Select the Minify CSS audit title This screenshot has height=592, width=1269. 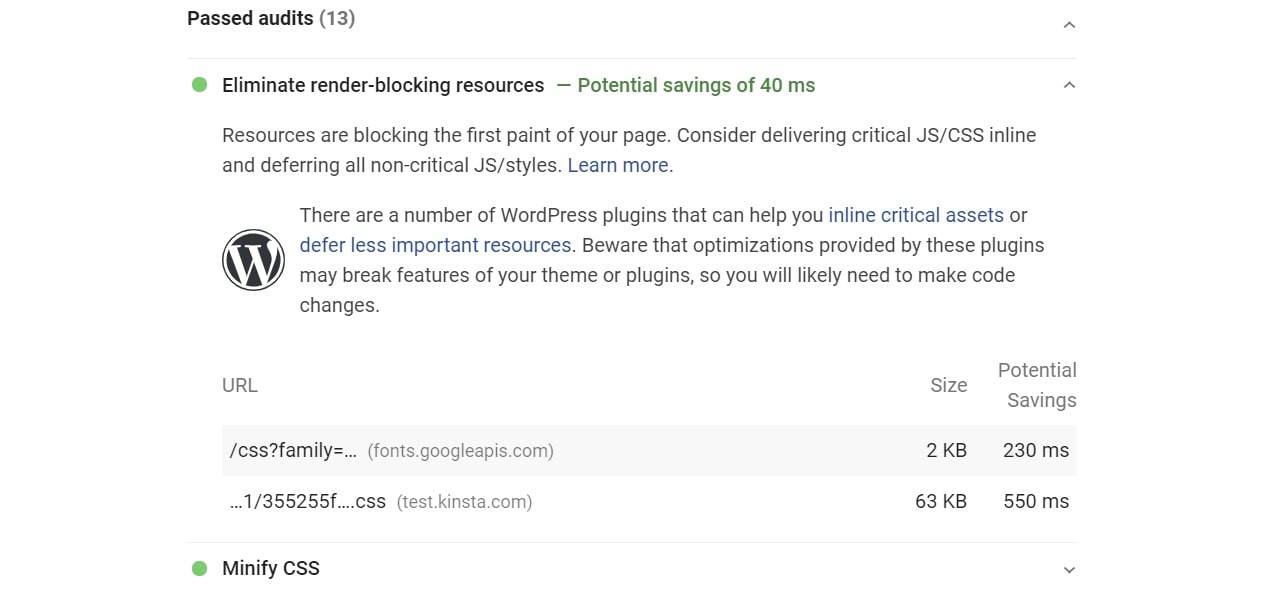pos(270,568)
